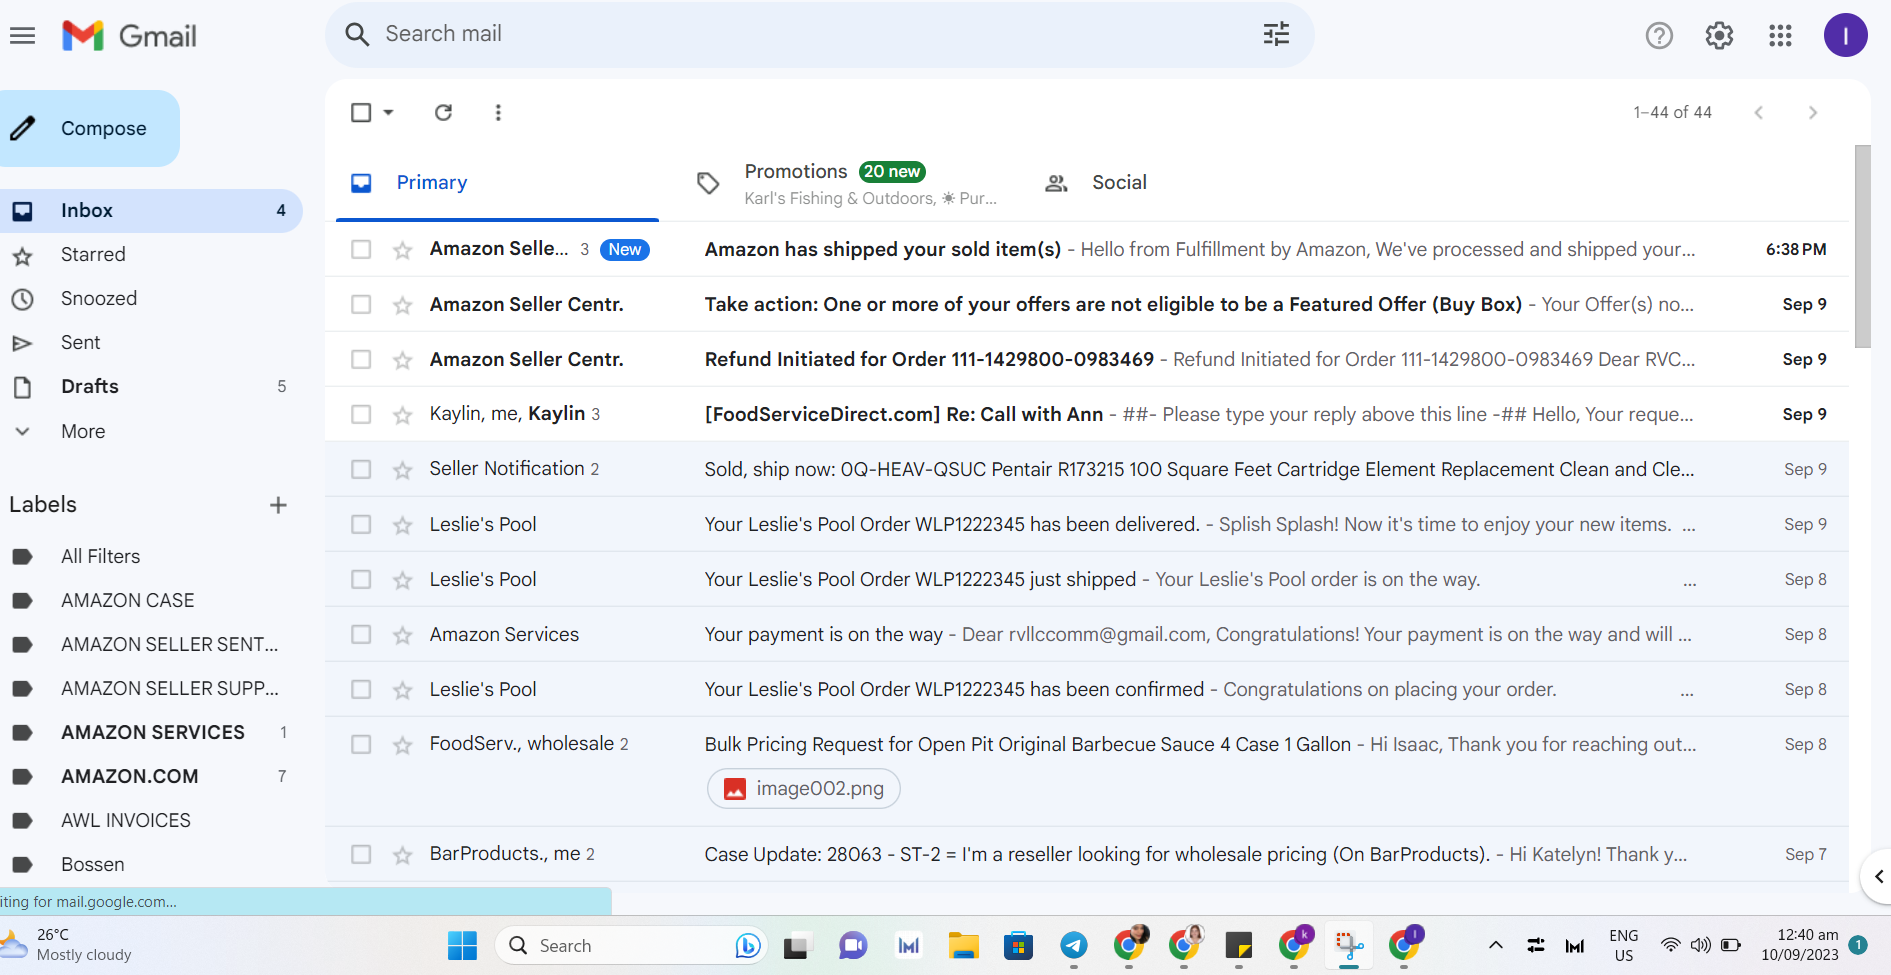
Task: Open the Google apps grid
Action: [x=1780, y=36]
